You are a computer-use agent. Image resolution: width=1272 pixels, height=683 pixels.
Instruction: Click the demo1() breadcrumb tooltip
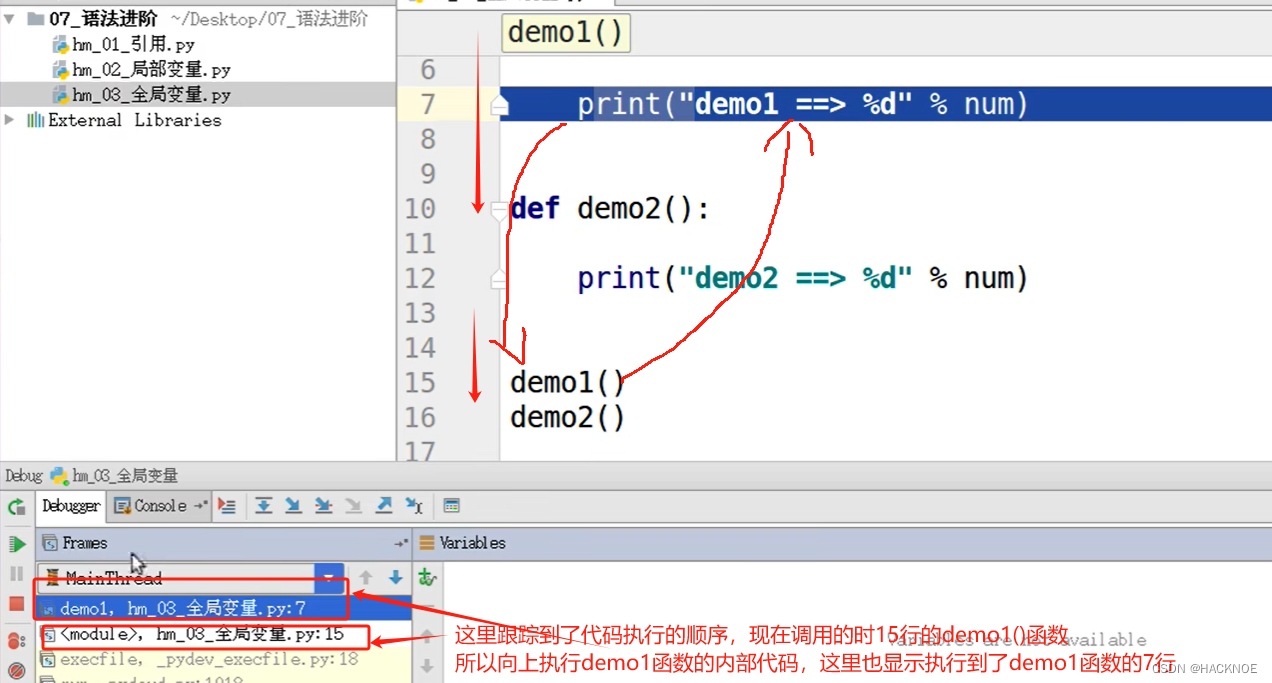pos(566,33)
